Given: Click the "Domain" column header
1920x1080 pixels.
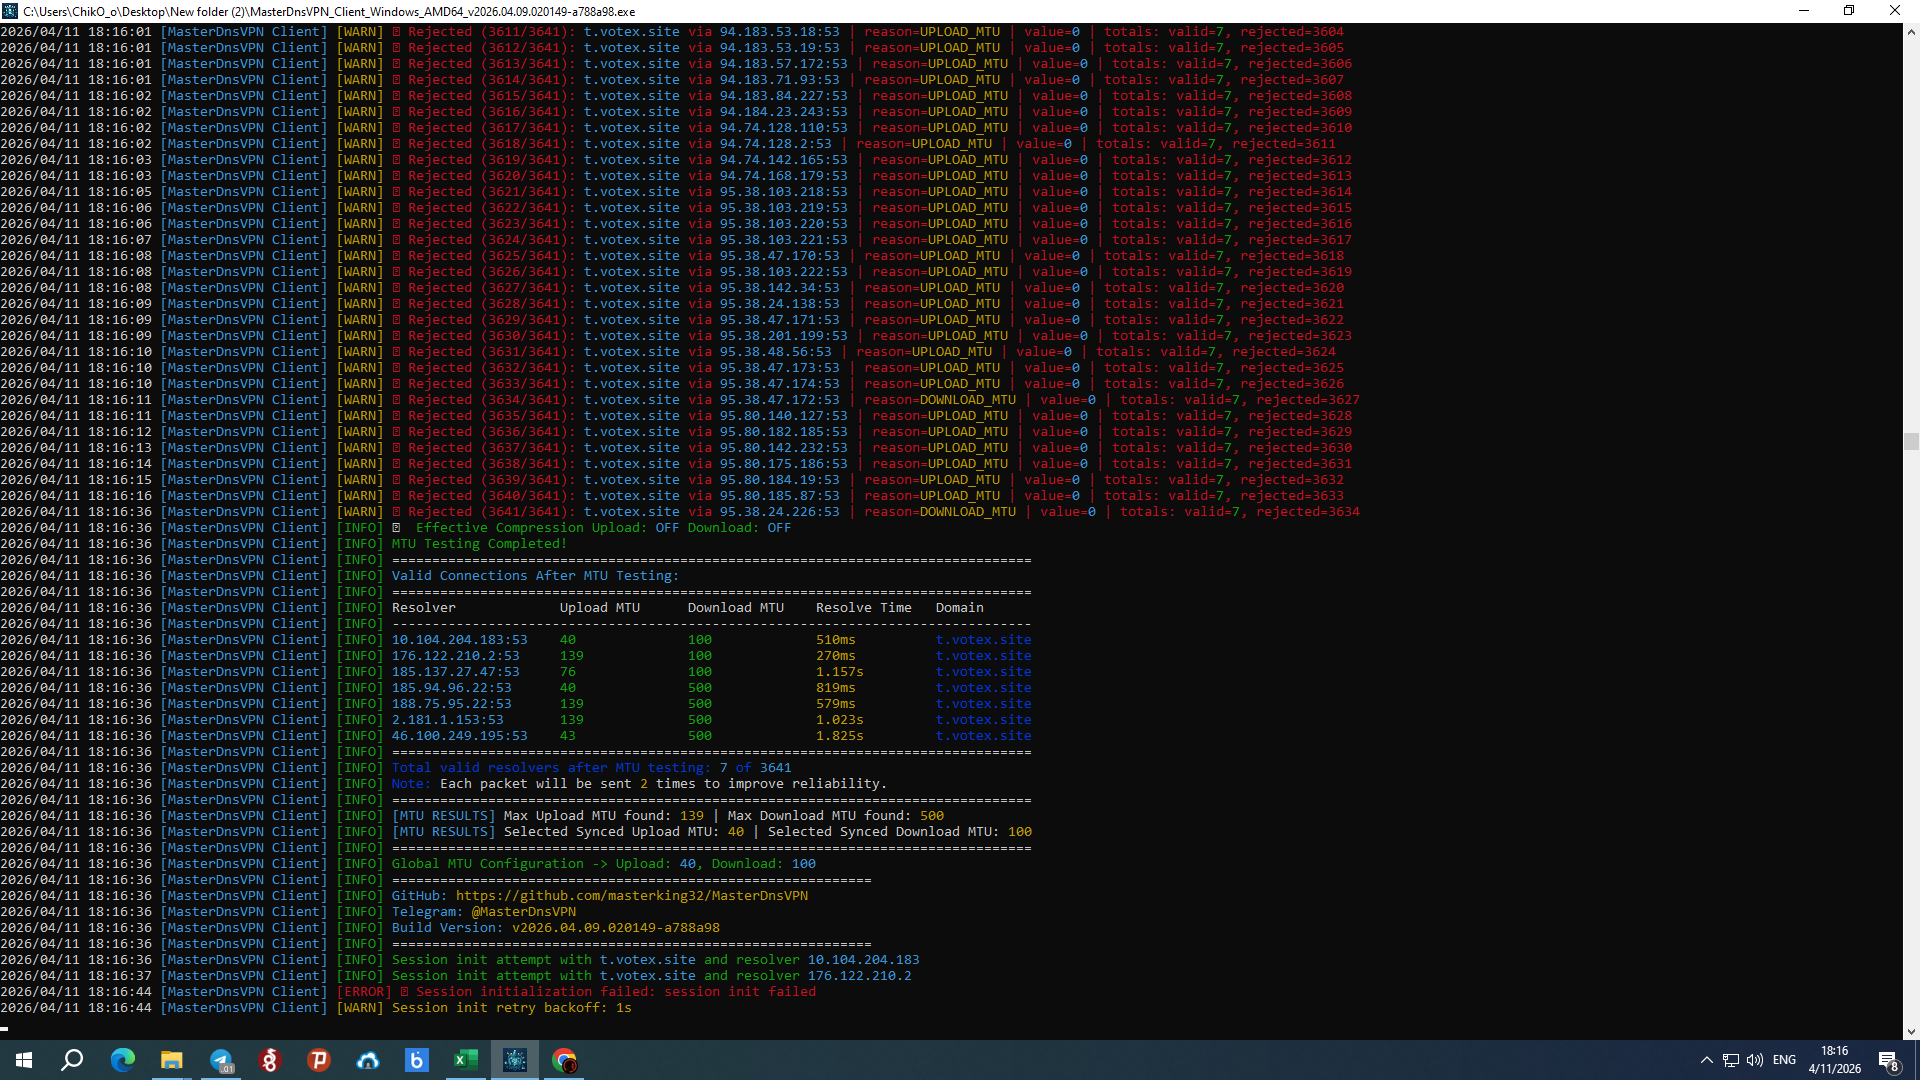Looking at the screenshot, I should [959, 608].
